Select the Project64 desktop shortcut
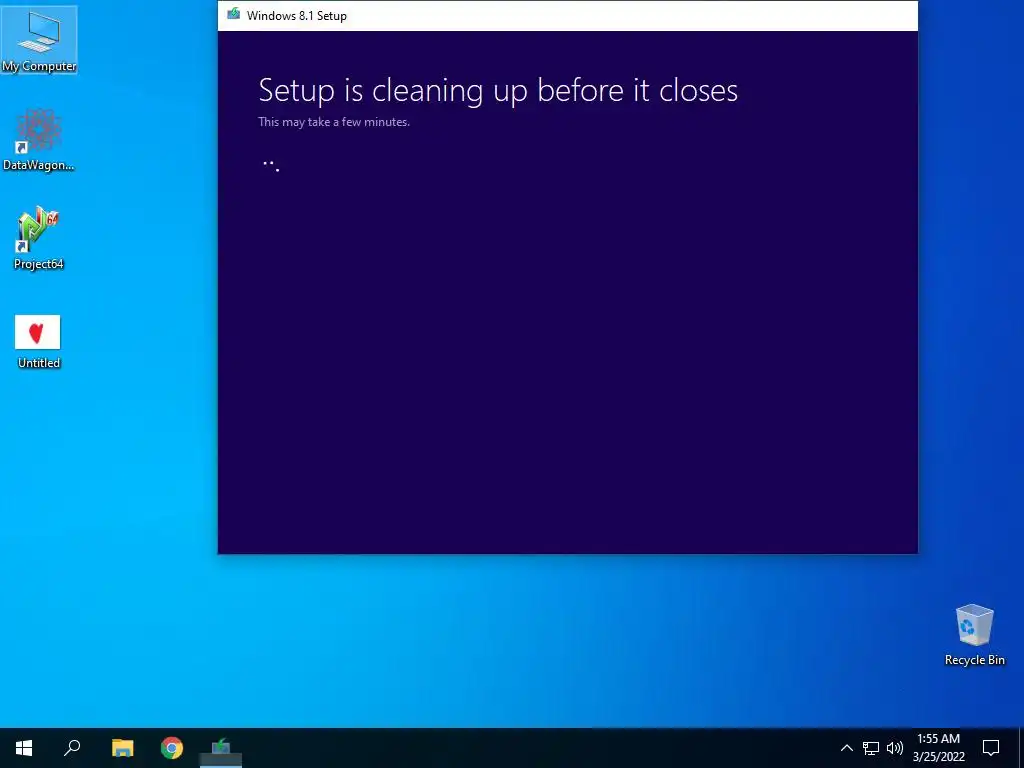 [39, 238]
